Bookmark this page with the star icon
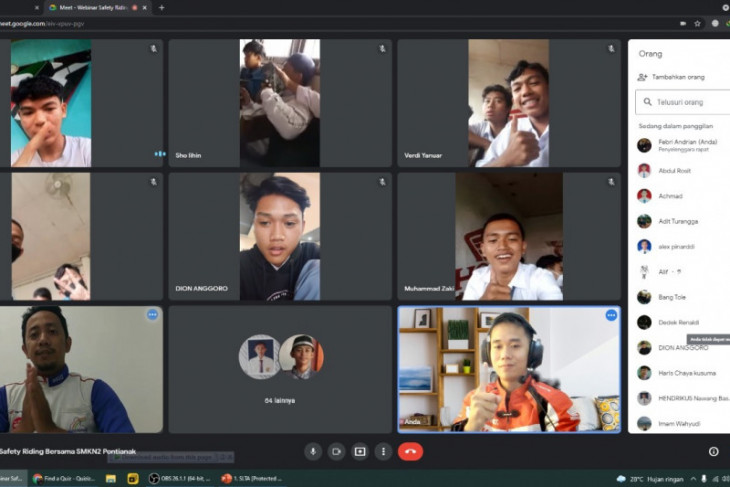This screenshot has height=487, width=730. (x=697, y=23)
